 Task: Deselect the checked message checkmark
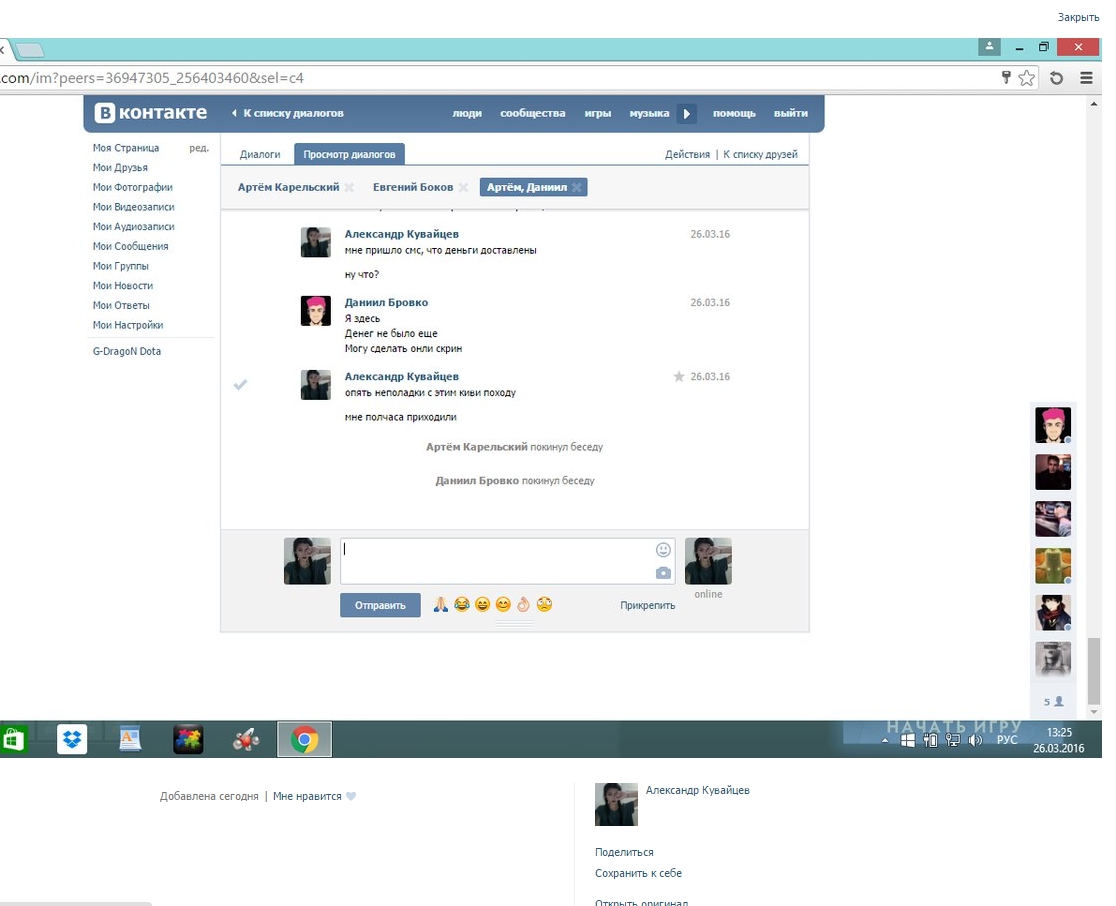click(241, 384)
